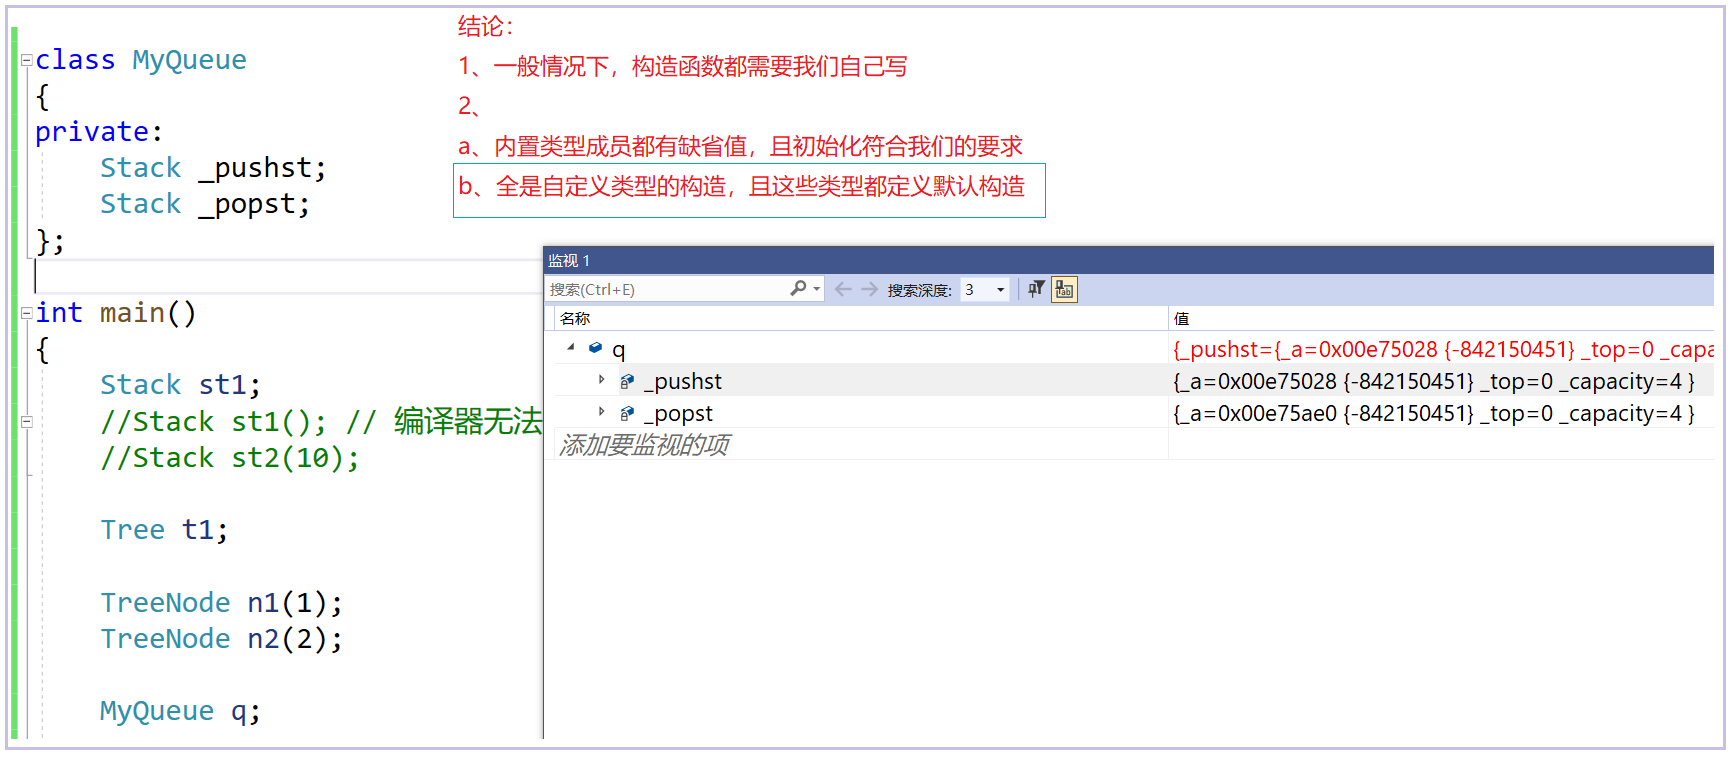Click the 值 column header

tap(1181, 318)
